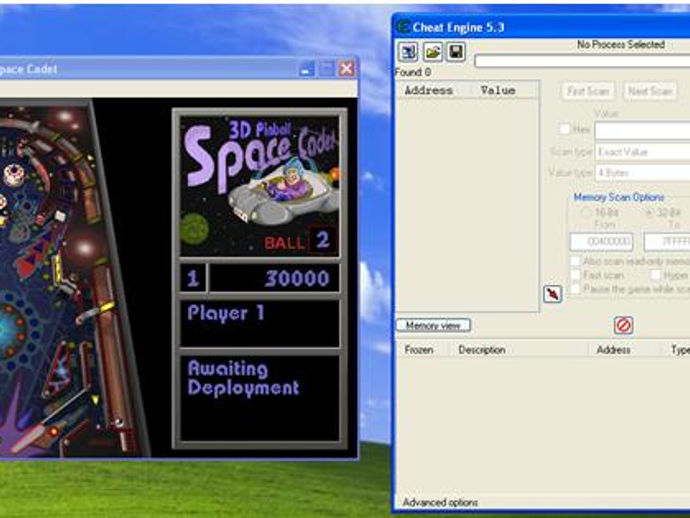The image size is (690, 518).
Task: Click the 30000 score display
Action: 275,278
